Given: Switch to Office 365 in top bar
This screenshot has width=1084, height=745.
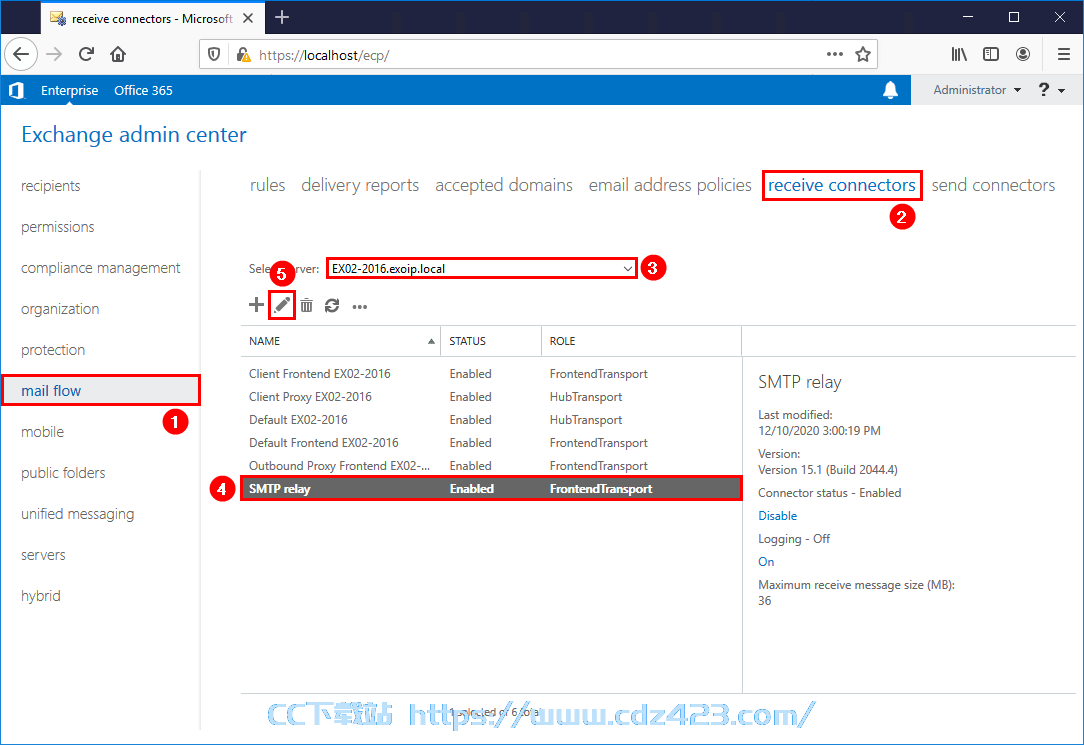Looking at the screenshot, I should tap(143, 91).
